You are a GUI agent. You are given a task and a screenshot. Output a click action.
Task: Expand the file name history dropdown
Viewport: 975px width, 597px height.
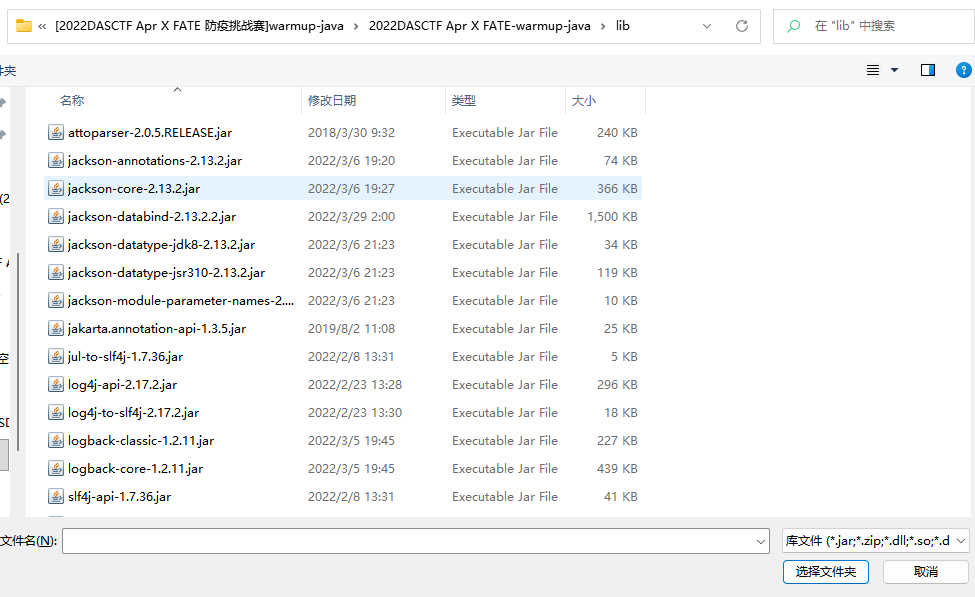[x=761, y=541]
